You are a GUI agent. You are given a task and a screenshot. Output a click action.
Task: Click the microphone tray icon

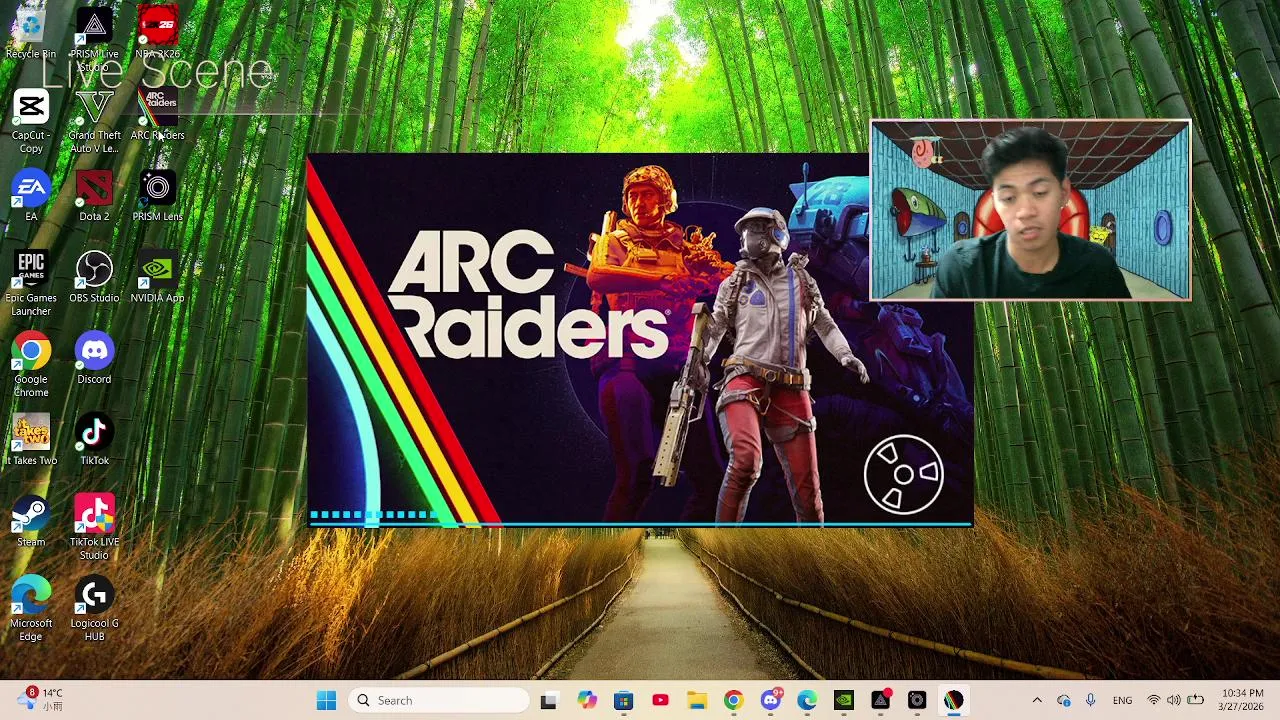click(x=1090, y=700)
